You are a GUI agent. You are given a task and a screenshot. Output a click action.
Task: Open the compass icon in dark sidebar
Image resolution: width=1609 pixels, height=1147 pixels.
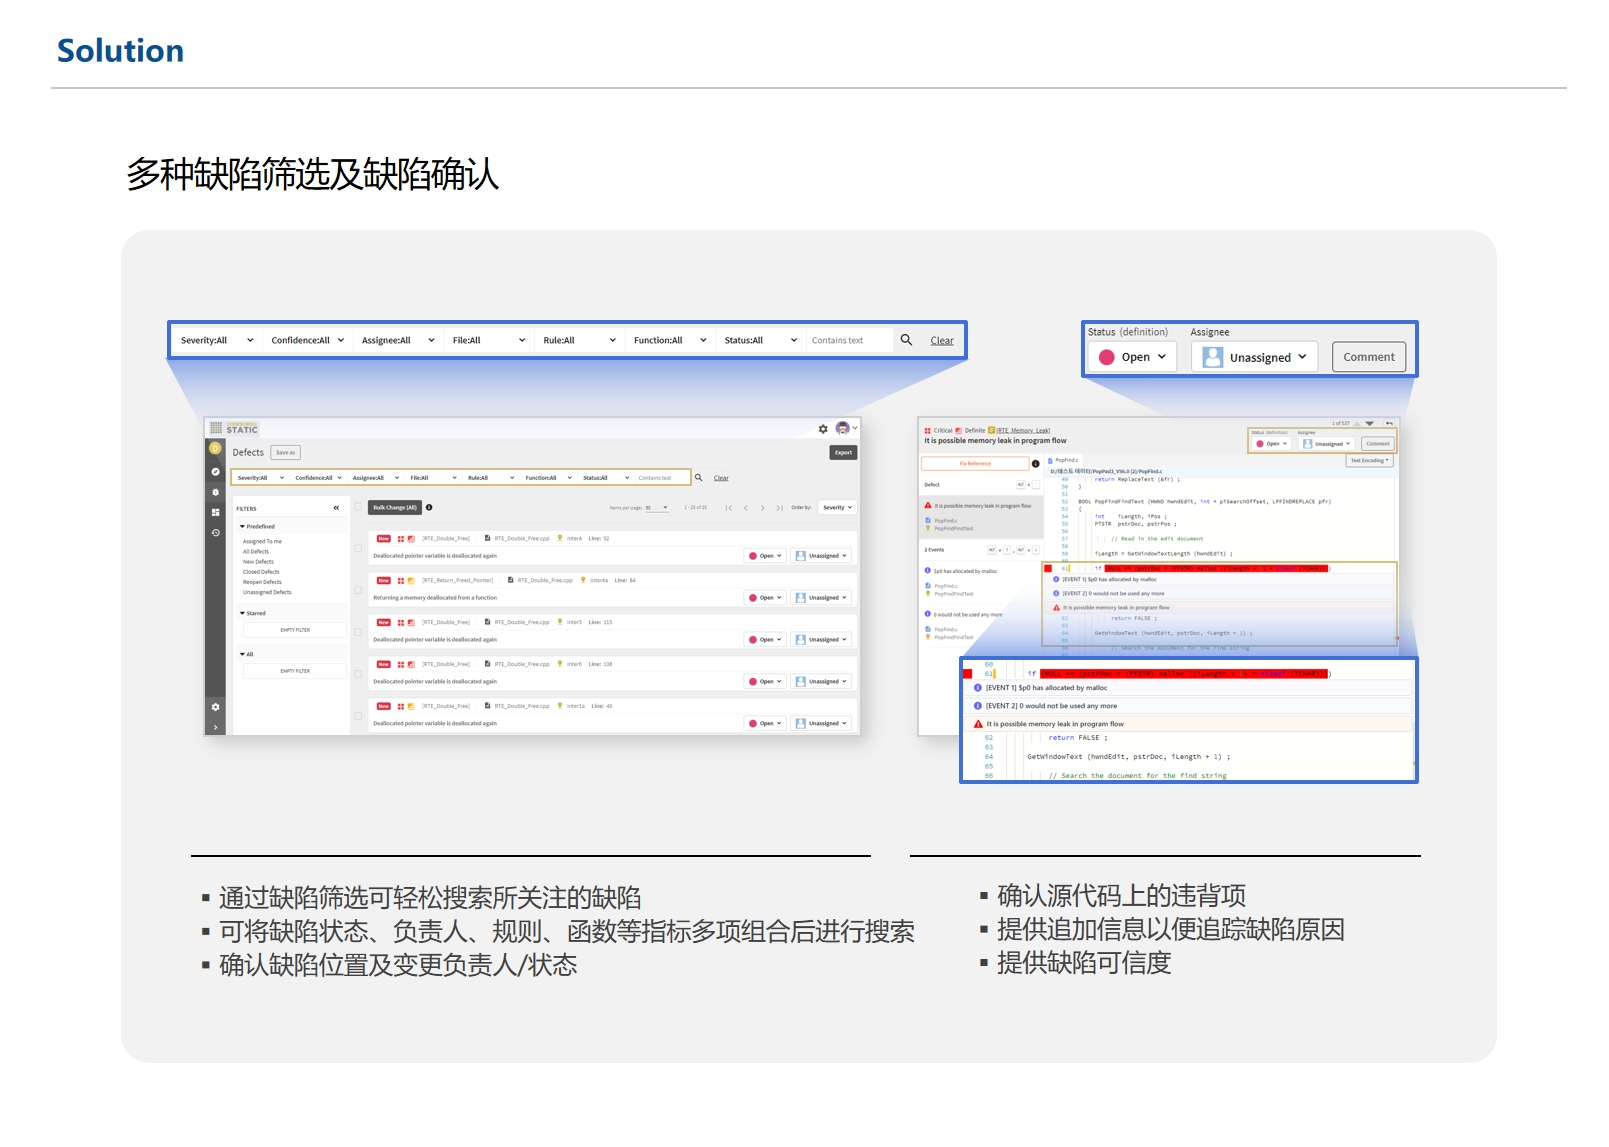(215, 471)
